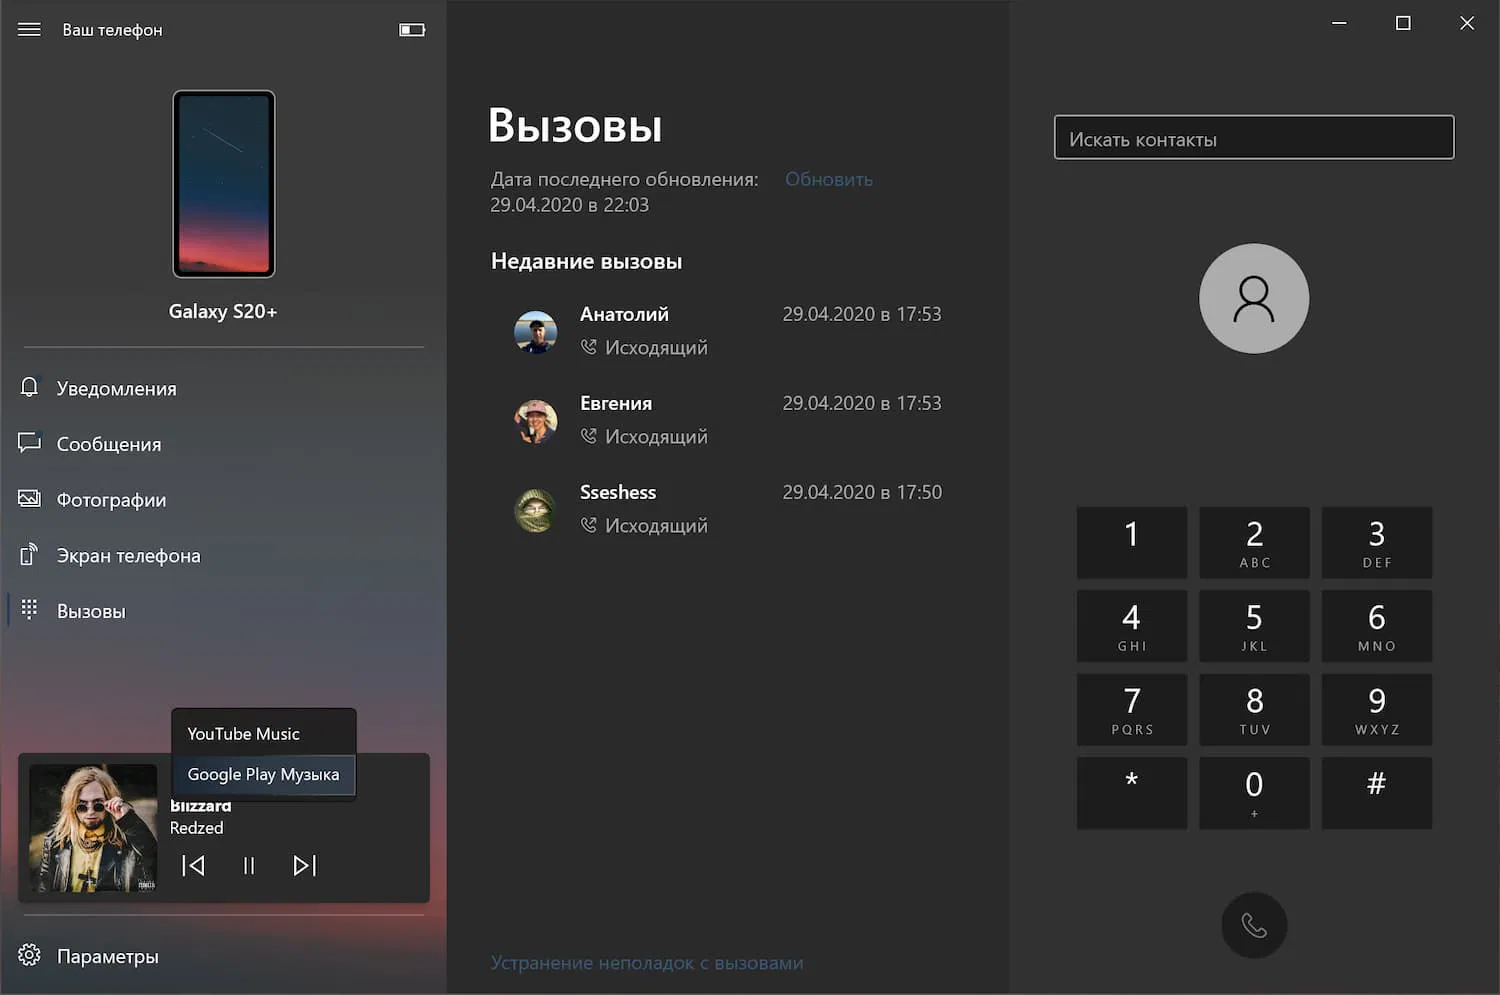This screenshot has width=1500, height=995.
Task: Tap the asterisk key on keypad
Action: click(1132, 793)
